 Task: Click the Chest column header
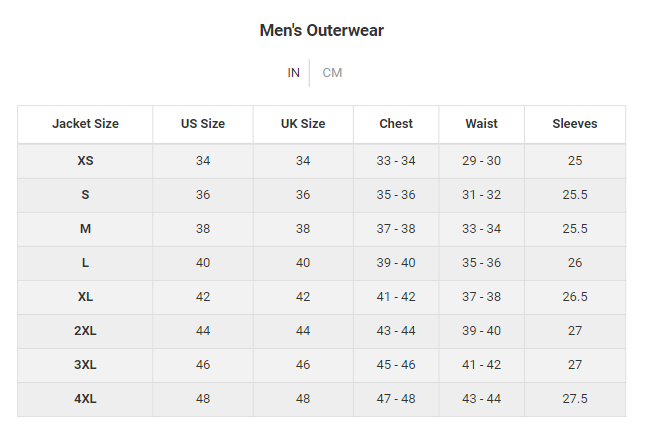click(x=396, y=124)
